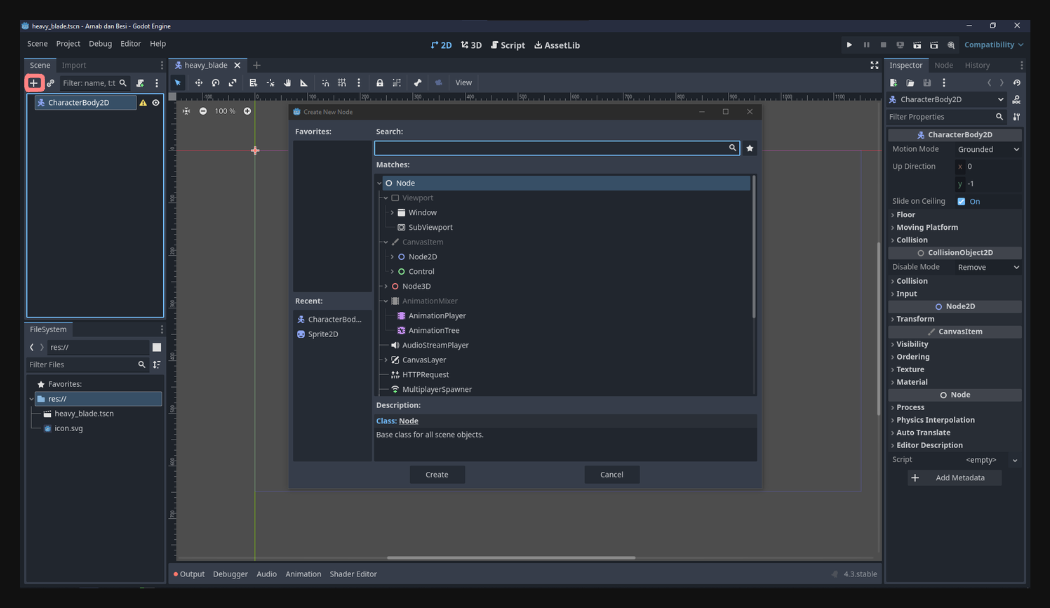The width and height of the screenshot is (1050, 608).
Task: Open the distraction-free mode expand icon
Action: 875,65
